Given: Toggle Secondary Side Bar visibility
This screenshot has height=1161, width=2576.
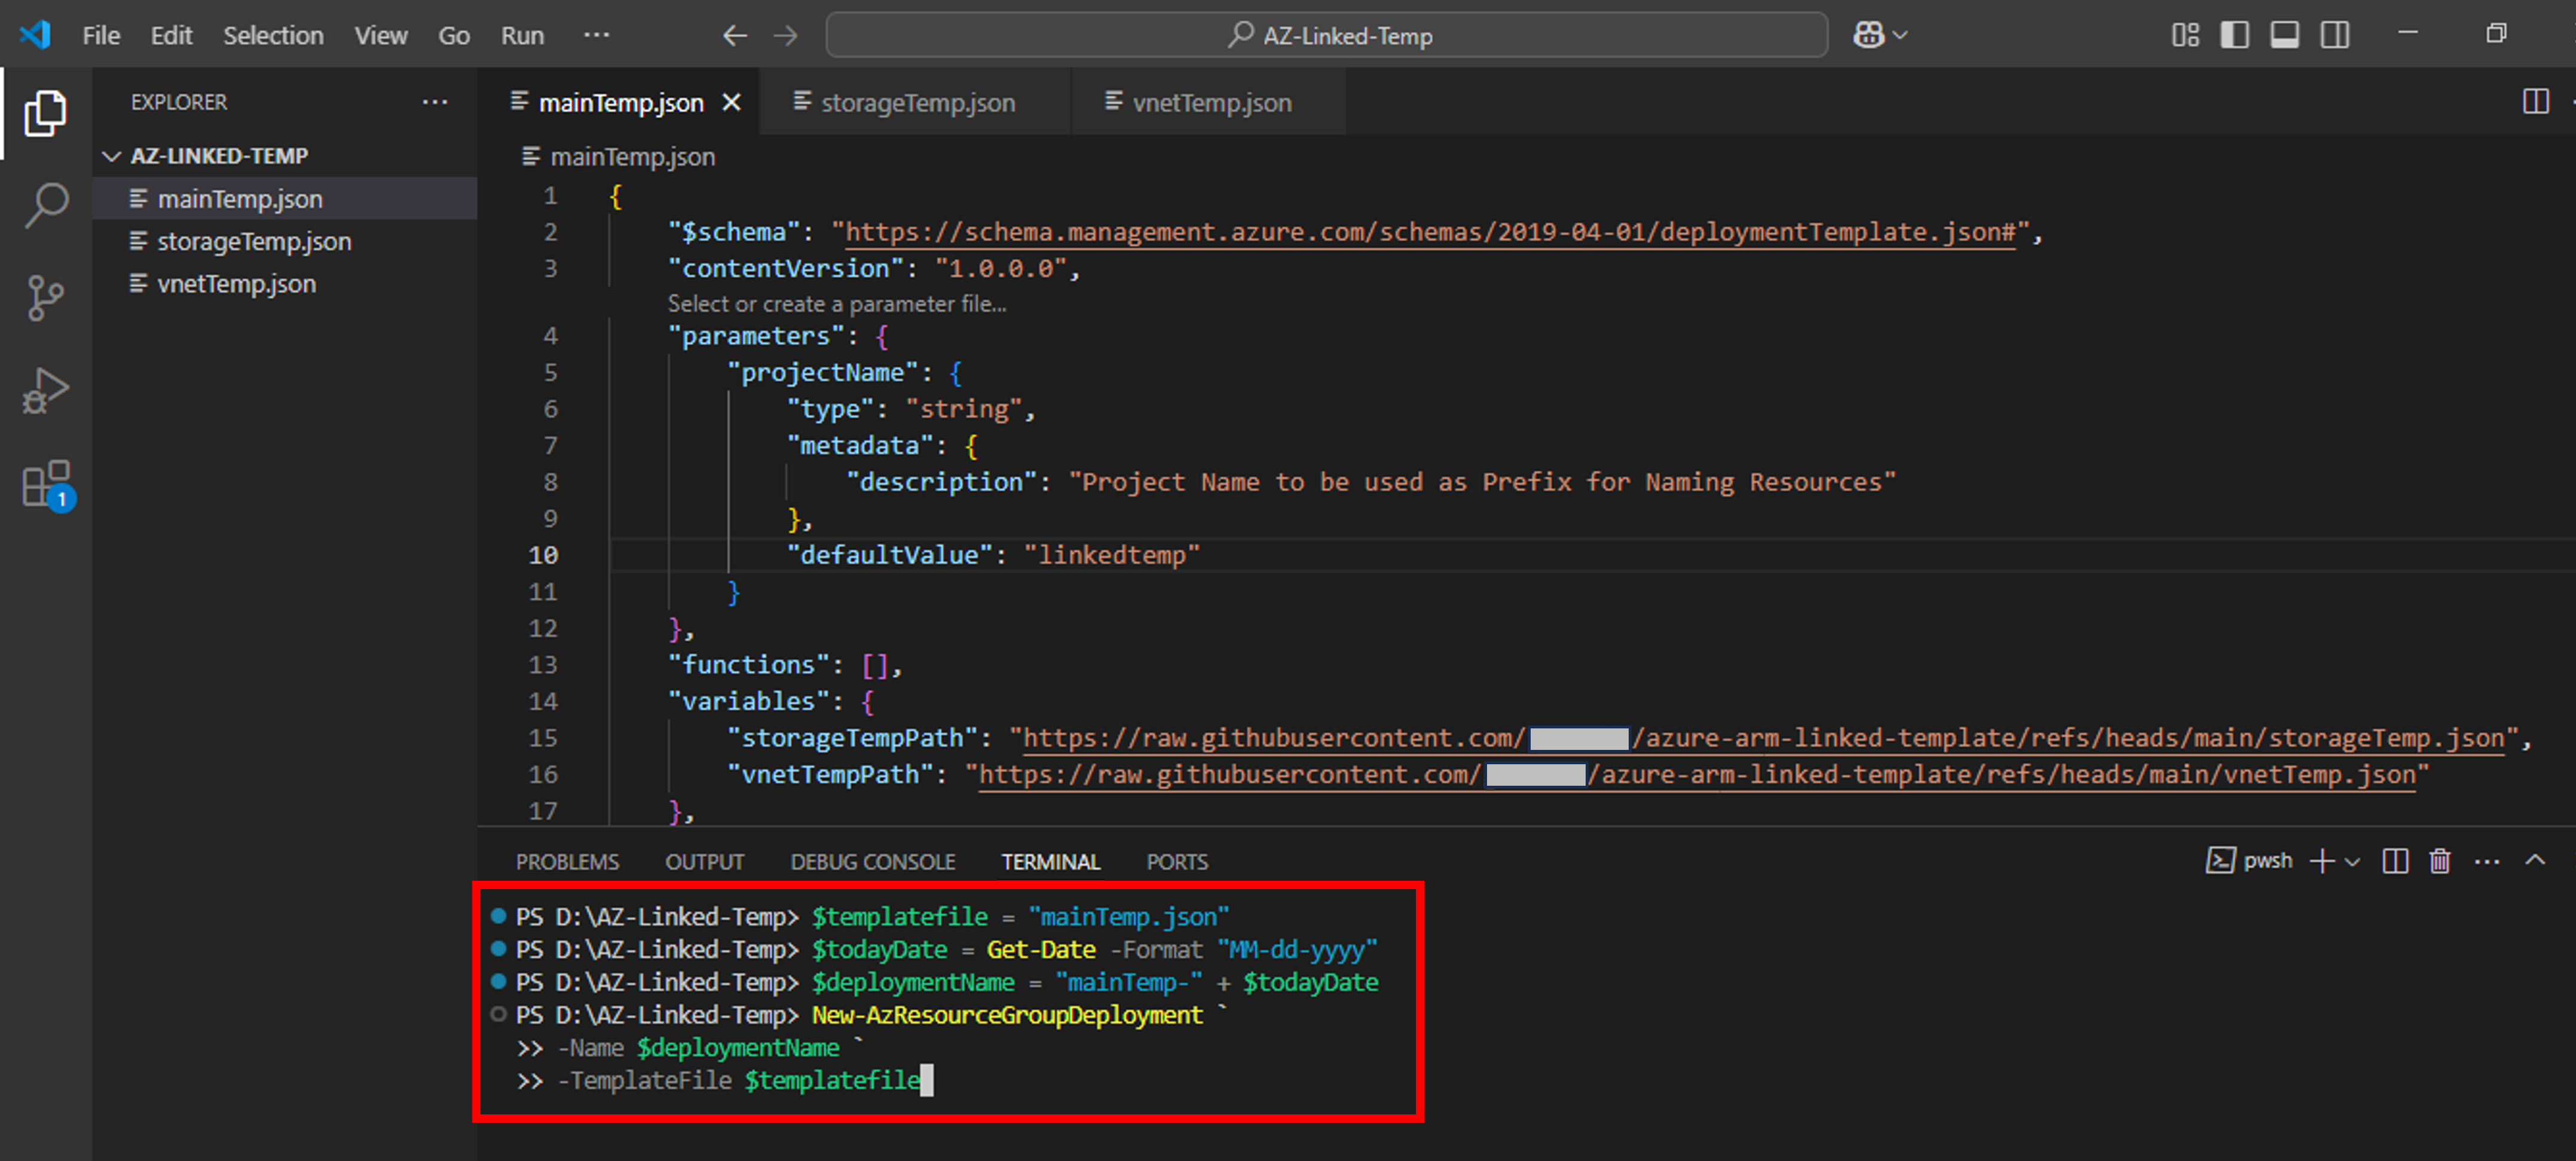Looking at the screenshot, I should (x=2335, y=35).
